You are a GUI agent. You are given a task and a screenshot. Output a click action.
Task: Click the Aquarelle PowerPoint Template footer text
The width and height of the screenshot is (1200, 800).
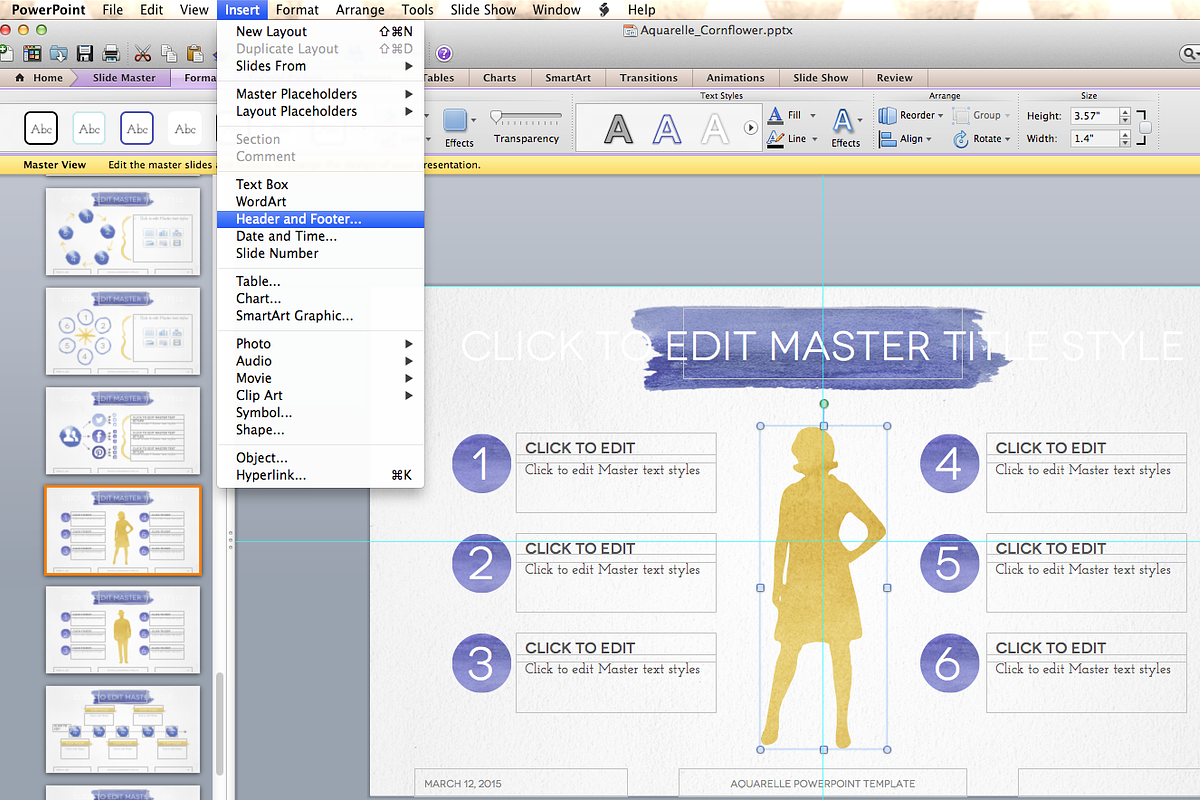[823, 784]
